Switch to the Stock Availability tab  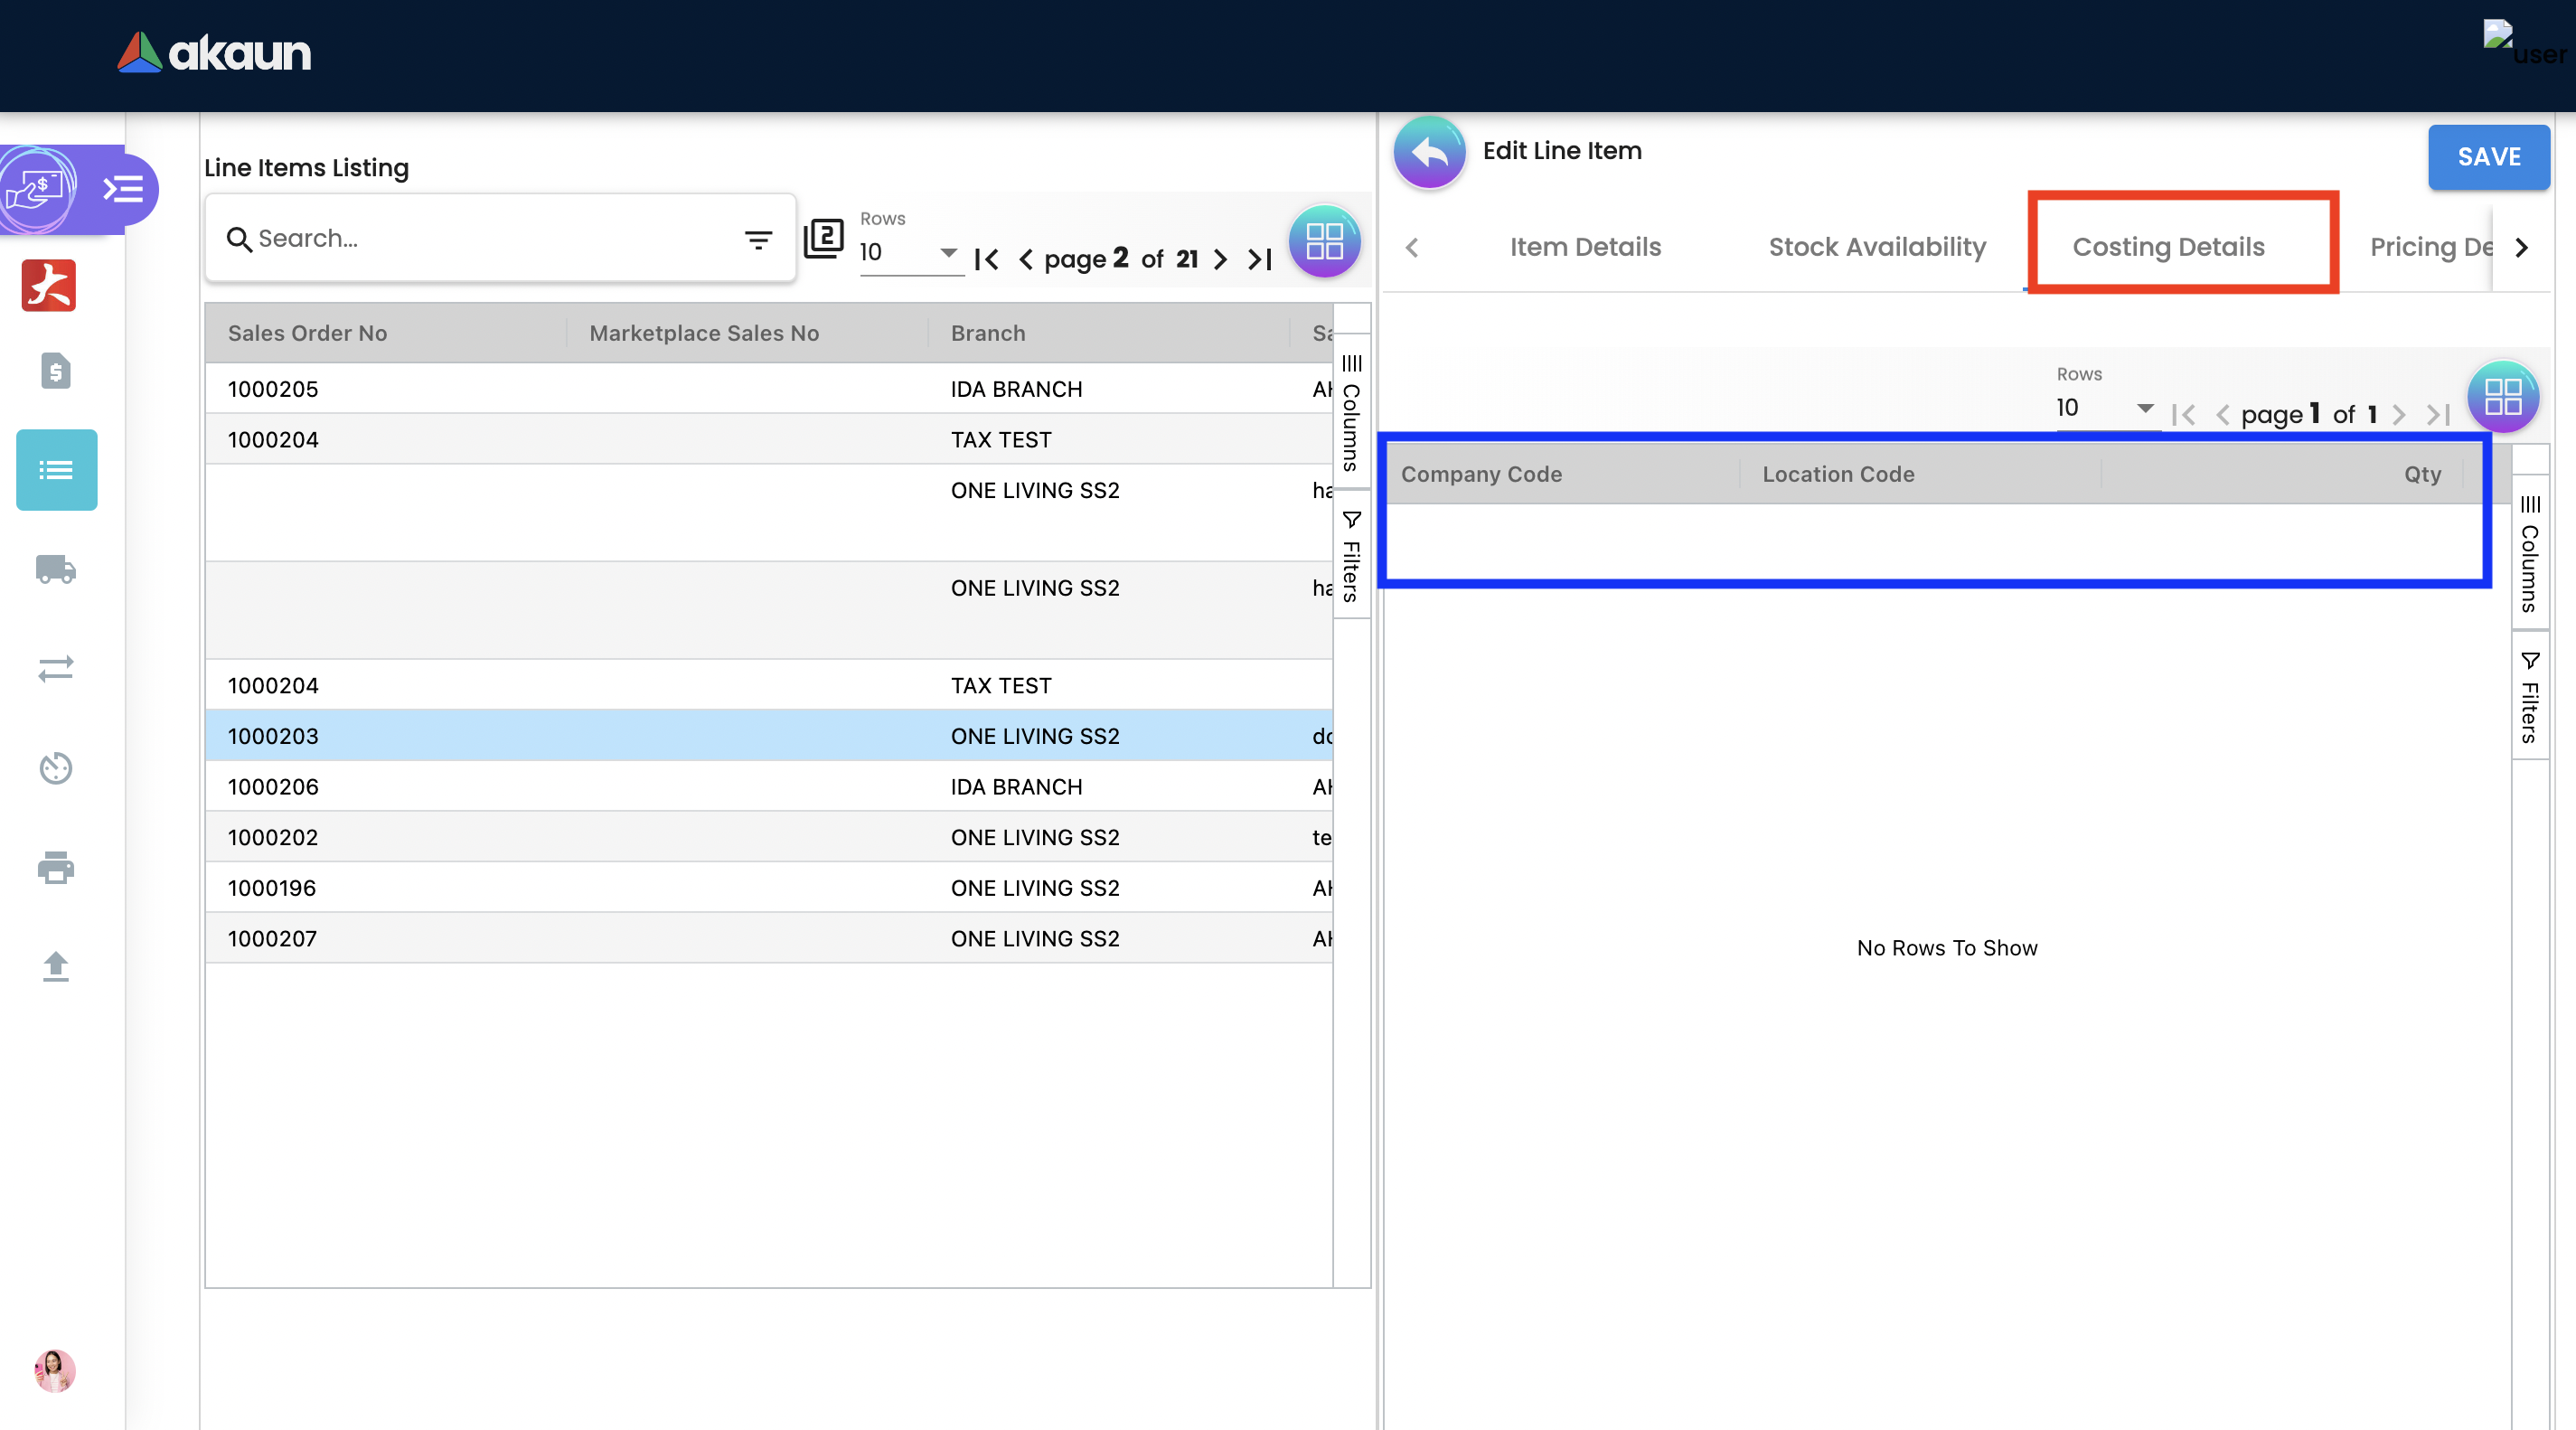1877,247
